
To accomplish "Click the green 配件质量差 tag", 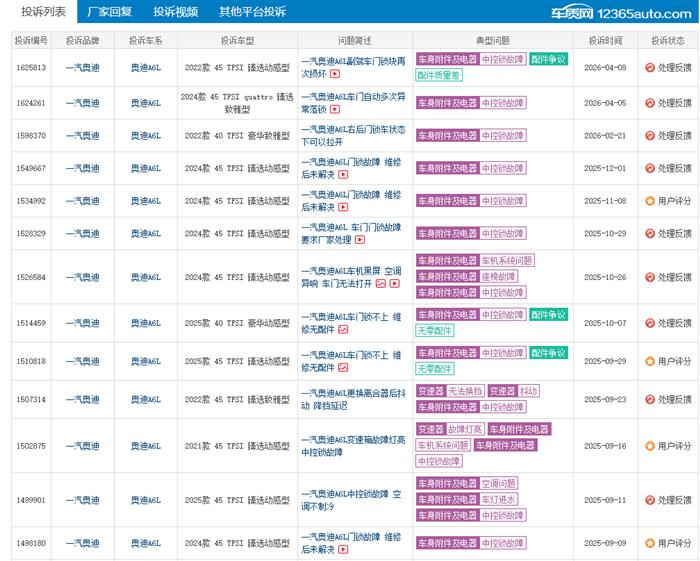I will [439, 75].
